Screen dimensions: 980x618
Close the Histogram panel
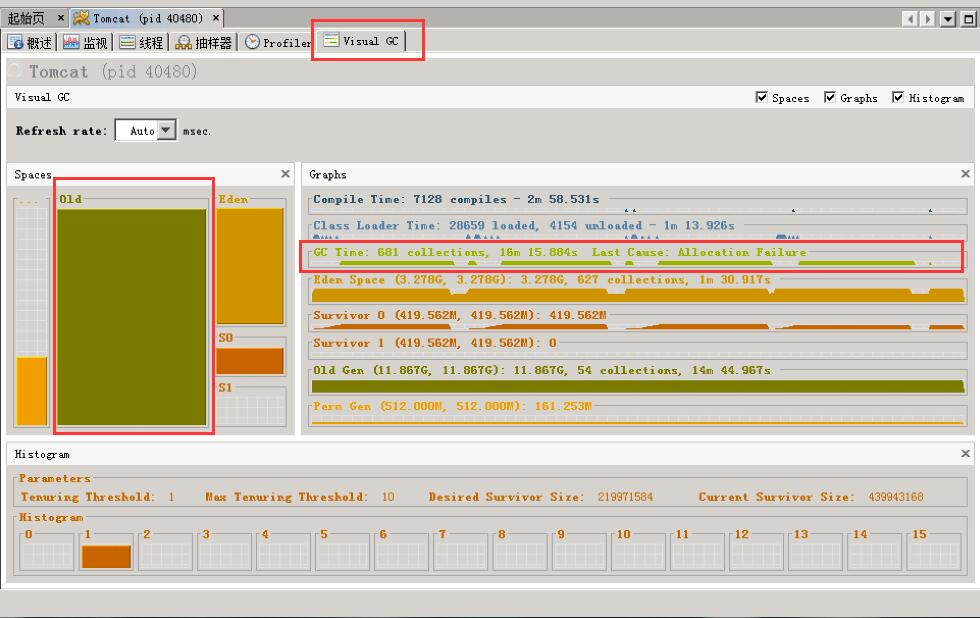pyautogui.click(x=965, y=454)
